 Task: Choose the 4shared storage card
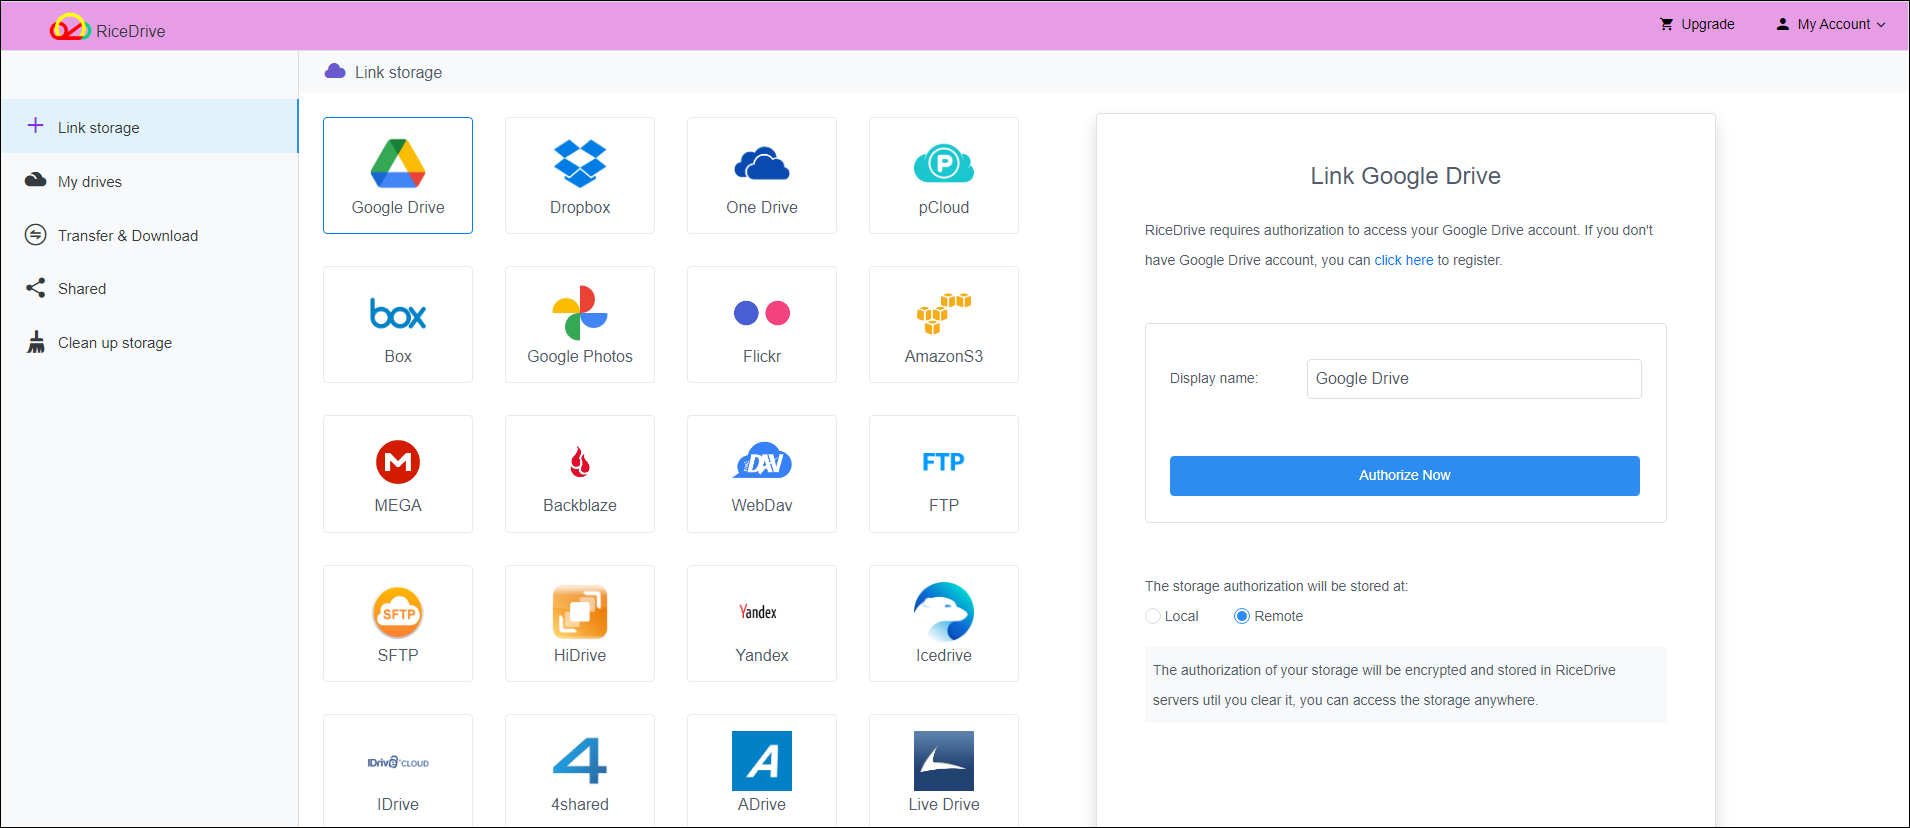point(580,771)
